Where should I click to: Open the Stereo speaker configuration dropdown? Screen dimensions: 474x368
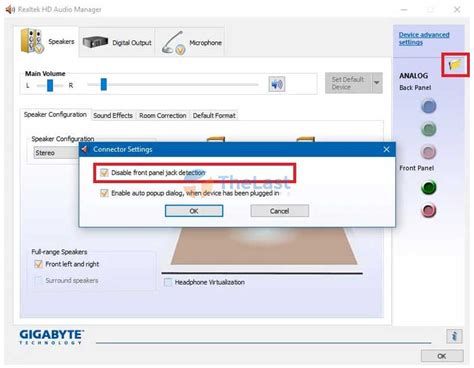click(57, 153)
